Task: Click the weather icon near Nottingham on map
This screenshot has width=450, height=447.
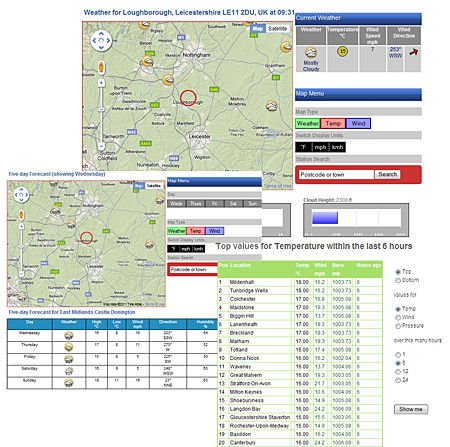Action: click(147, 61)
